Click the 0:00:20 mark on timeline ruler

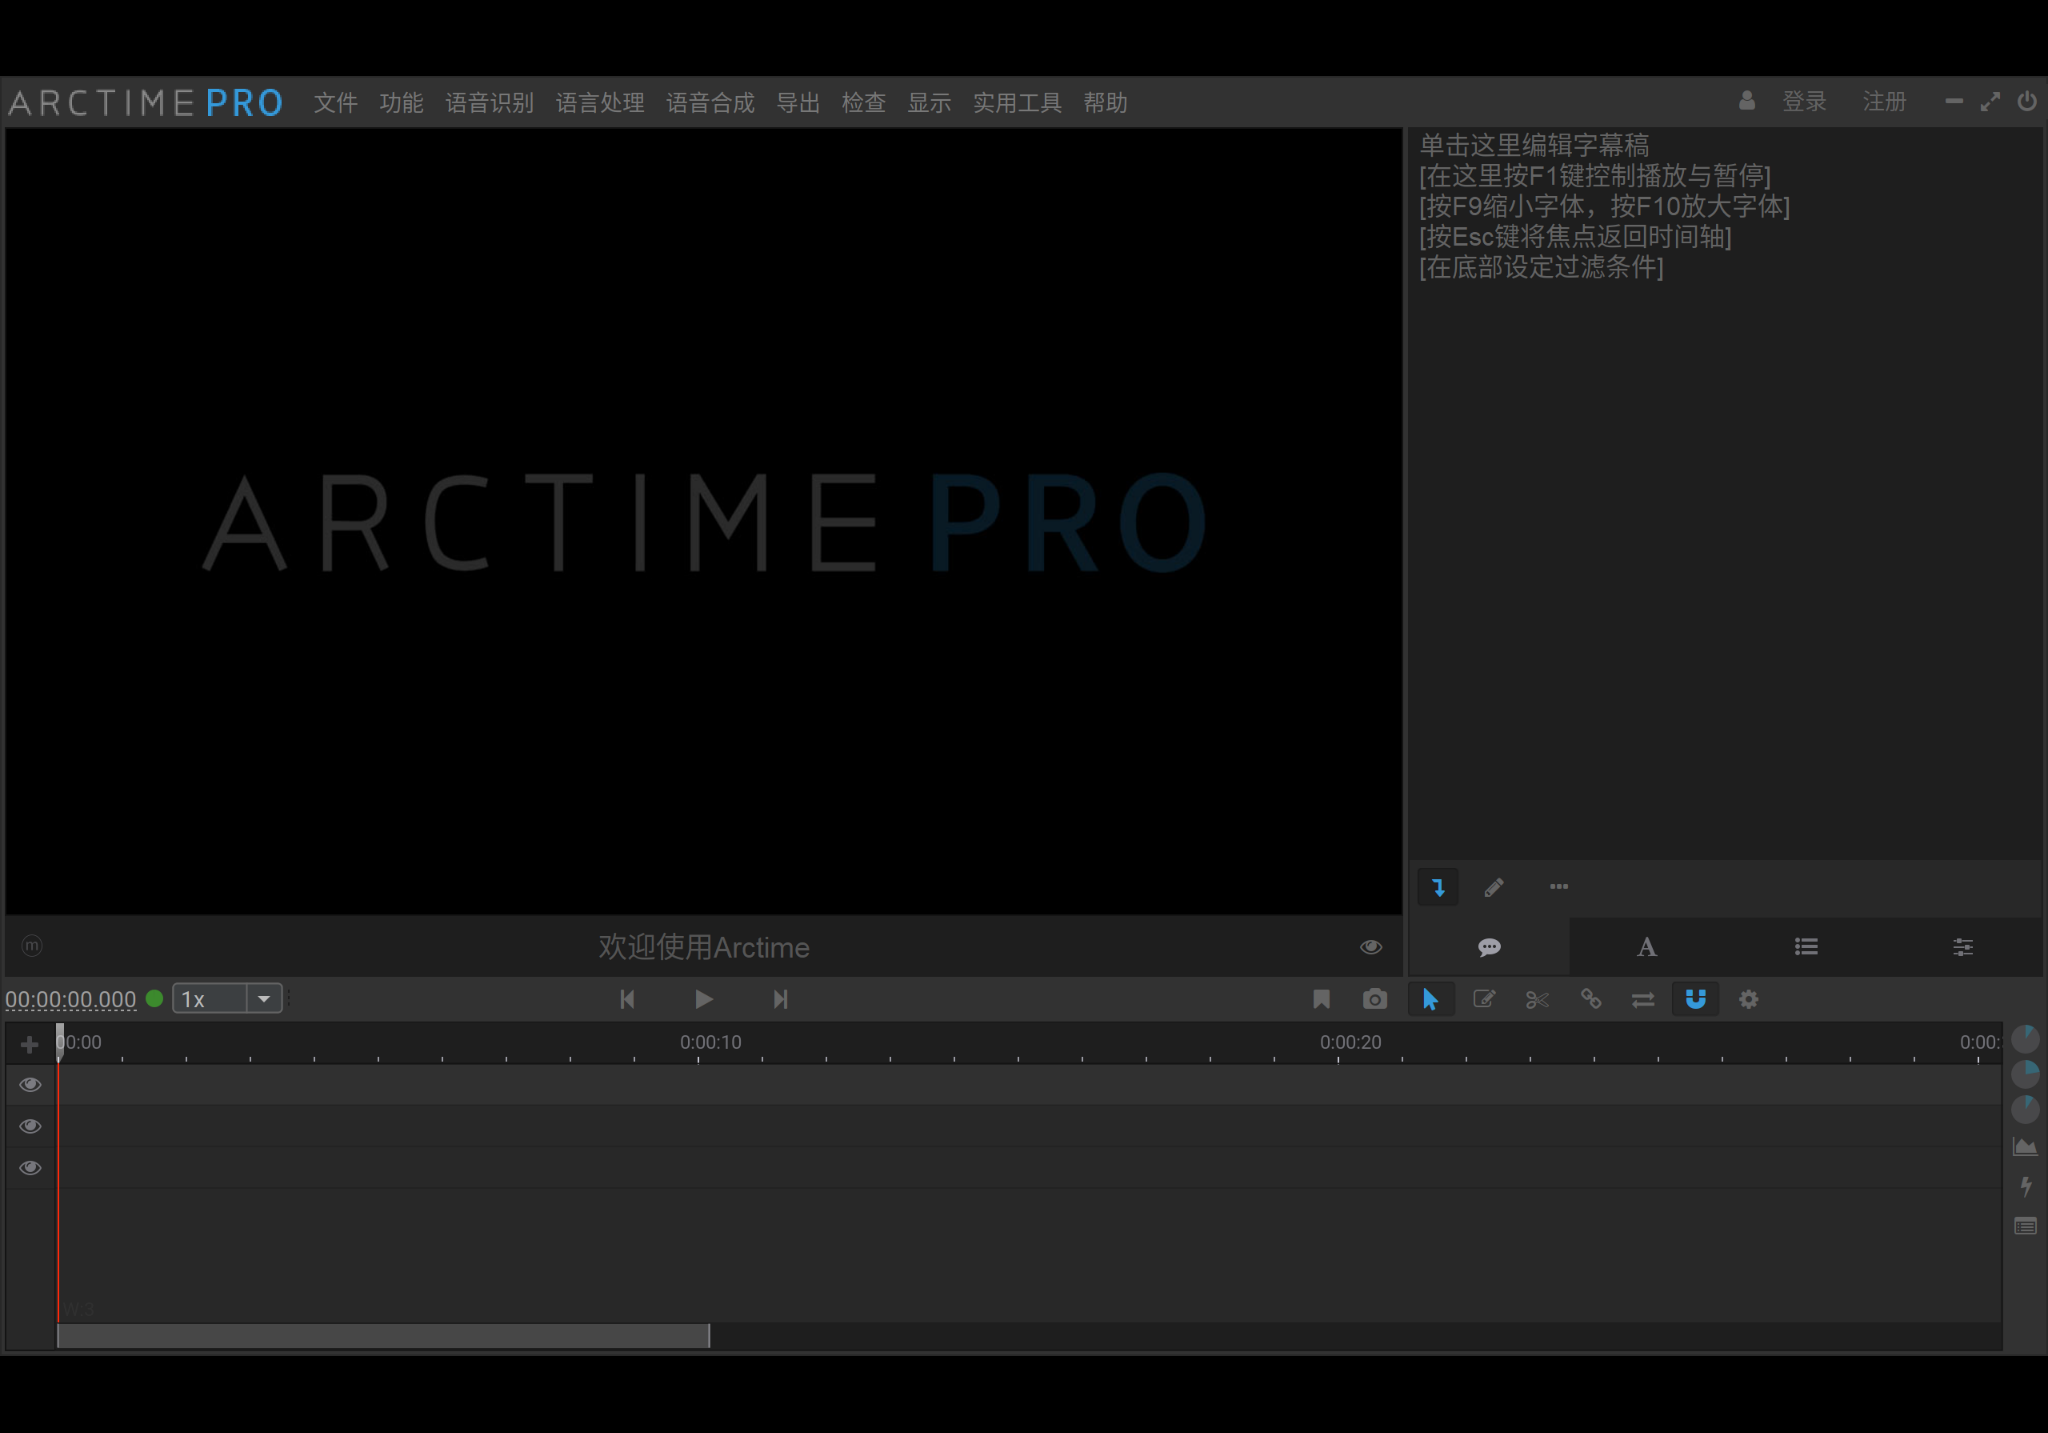click(1350, 1042)
